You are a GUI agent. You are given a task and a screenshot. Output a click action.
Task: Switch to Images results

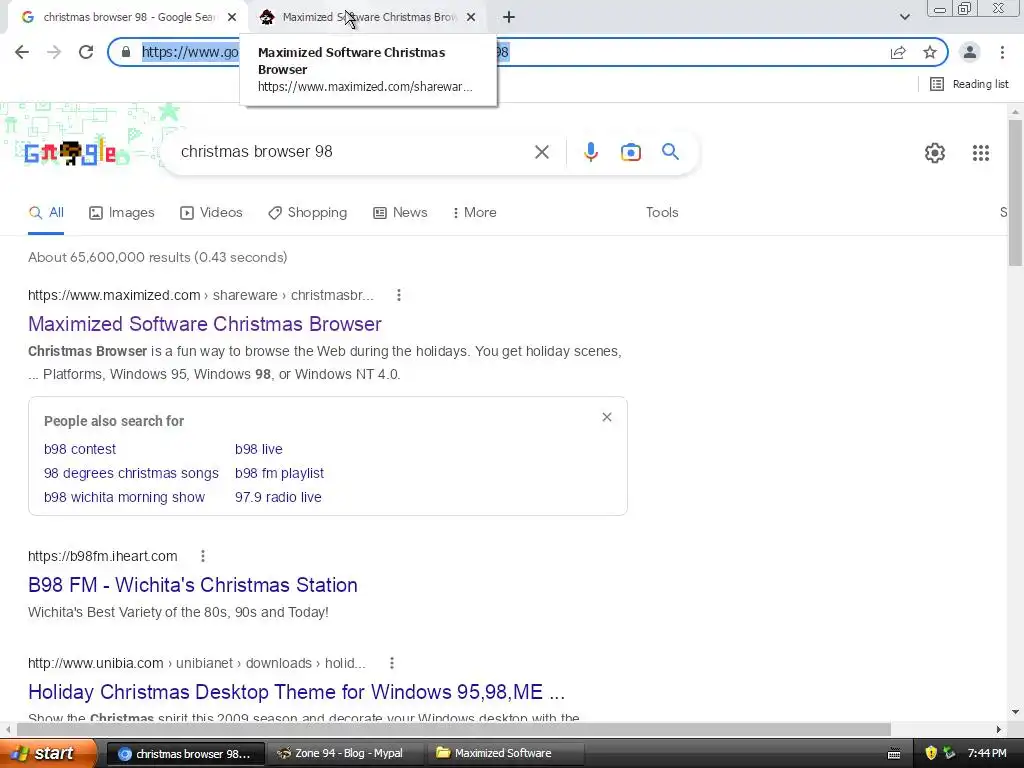coord(121,212)
